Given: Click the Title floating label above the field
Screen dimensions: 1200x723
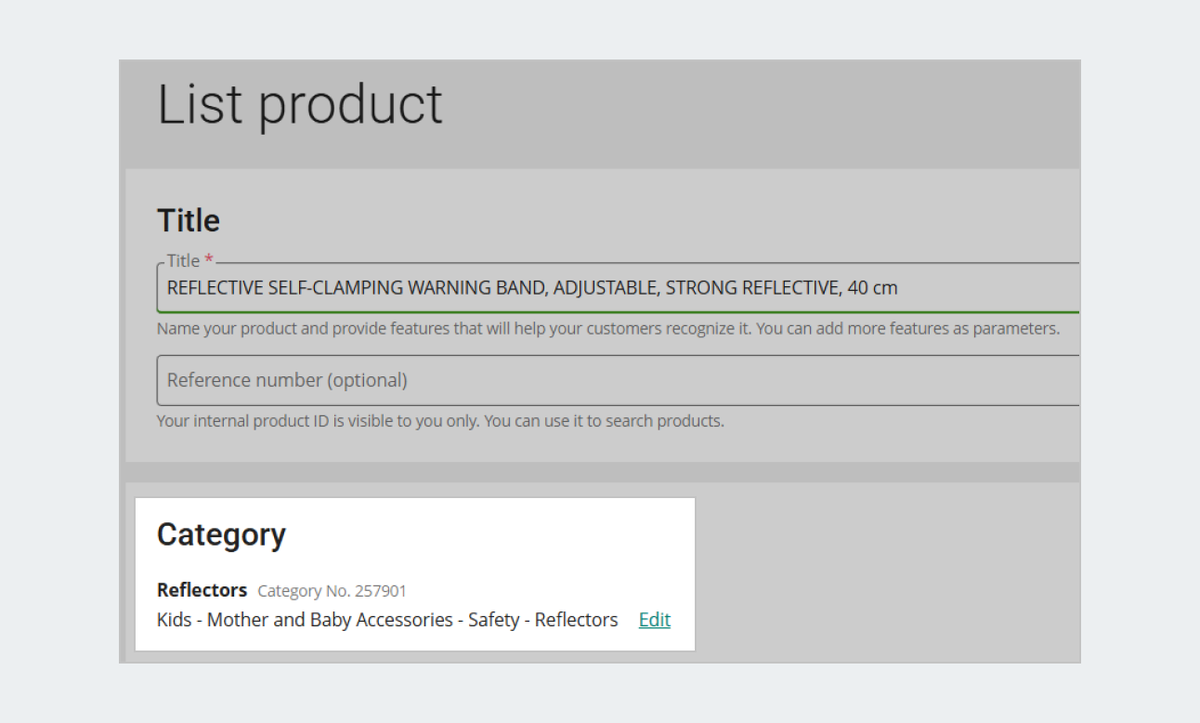Looking at the screenshot, I should coord(183,259).
